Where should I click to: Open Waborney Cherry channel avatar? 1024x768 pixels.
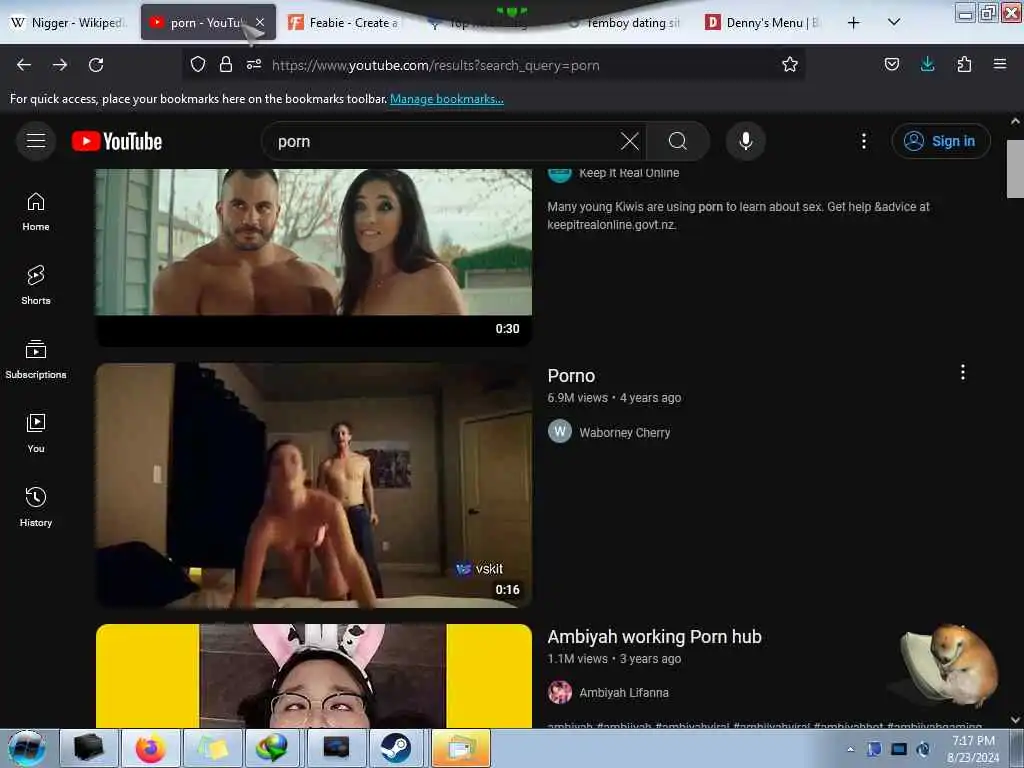point(560,432)
